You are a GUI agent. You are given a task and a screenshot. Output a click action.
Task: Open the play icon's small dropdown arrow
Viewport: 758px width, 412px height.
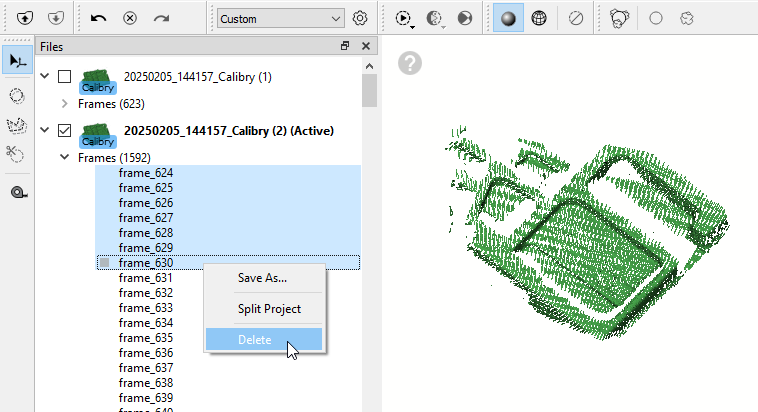[412, 27]
